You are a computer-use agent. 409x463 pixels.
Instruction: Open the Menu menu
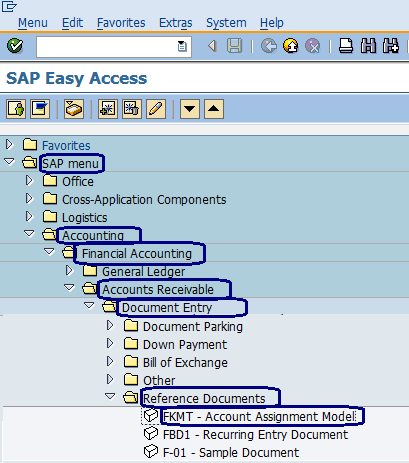[x=33, y=23]
